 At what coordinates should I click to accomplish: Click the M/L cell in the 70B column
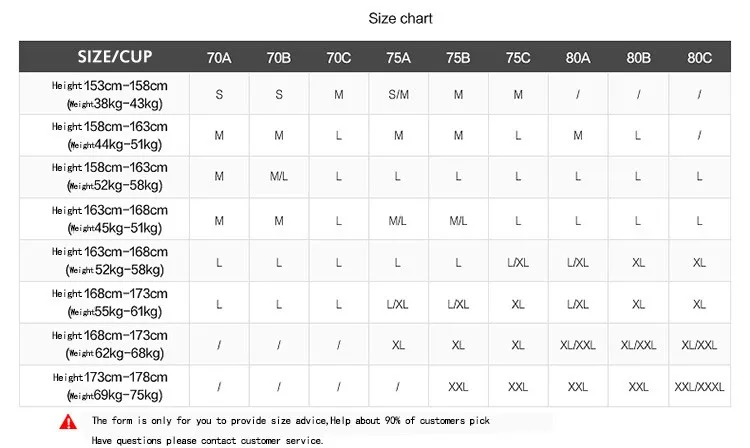pyautogui.click(x=279, y=177)
